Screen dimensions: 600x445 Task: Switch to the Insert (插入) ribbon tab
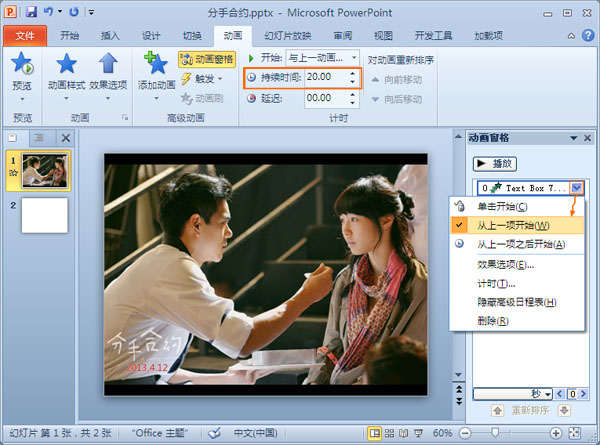(x=110, y=36)
